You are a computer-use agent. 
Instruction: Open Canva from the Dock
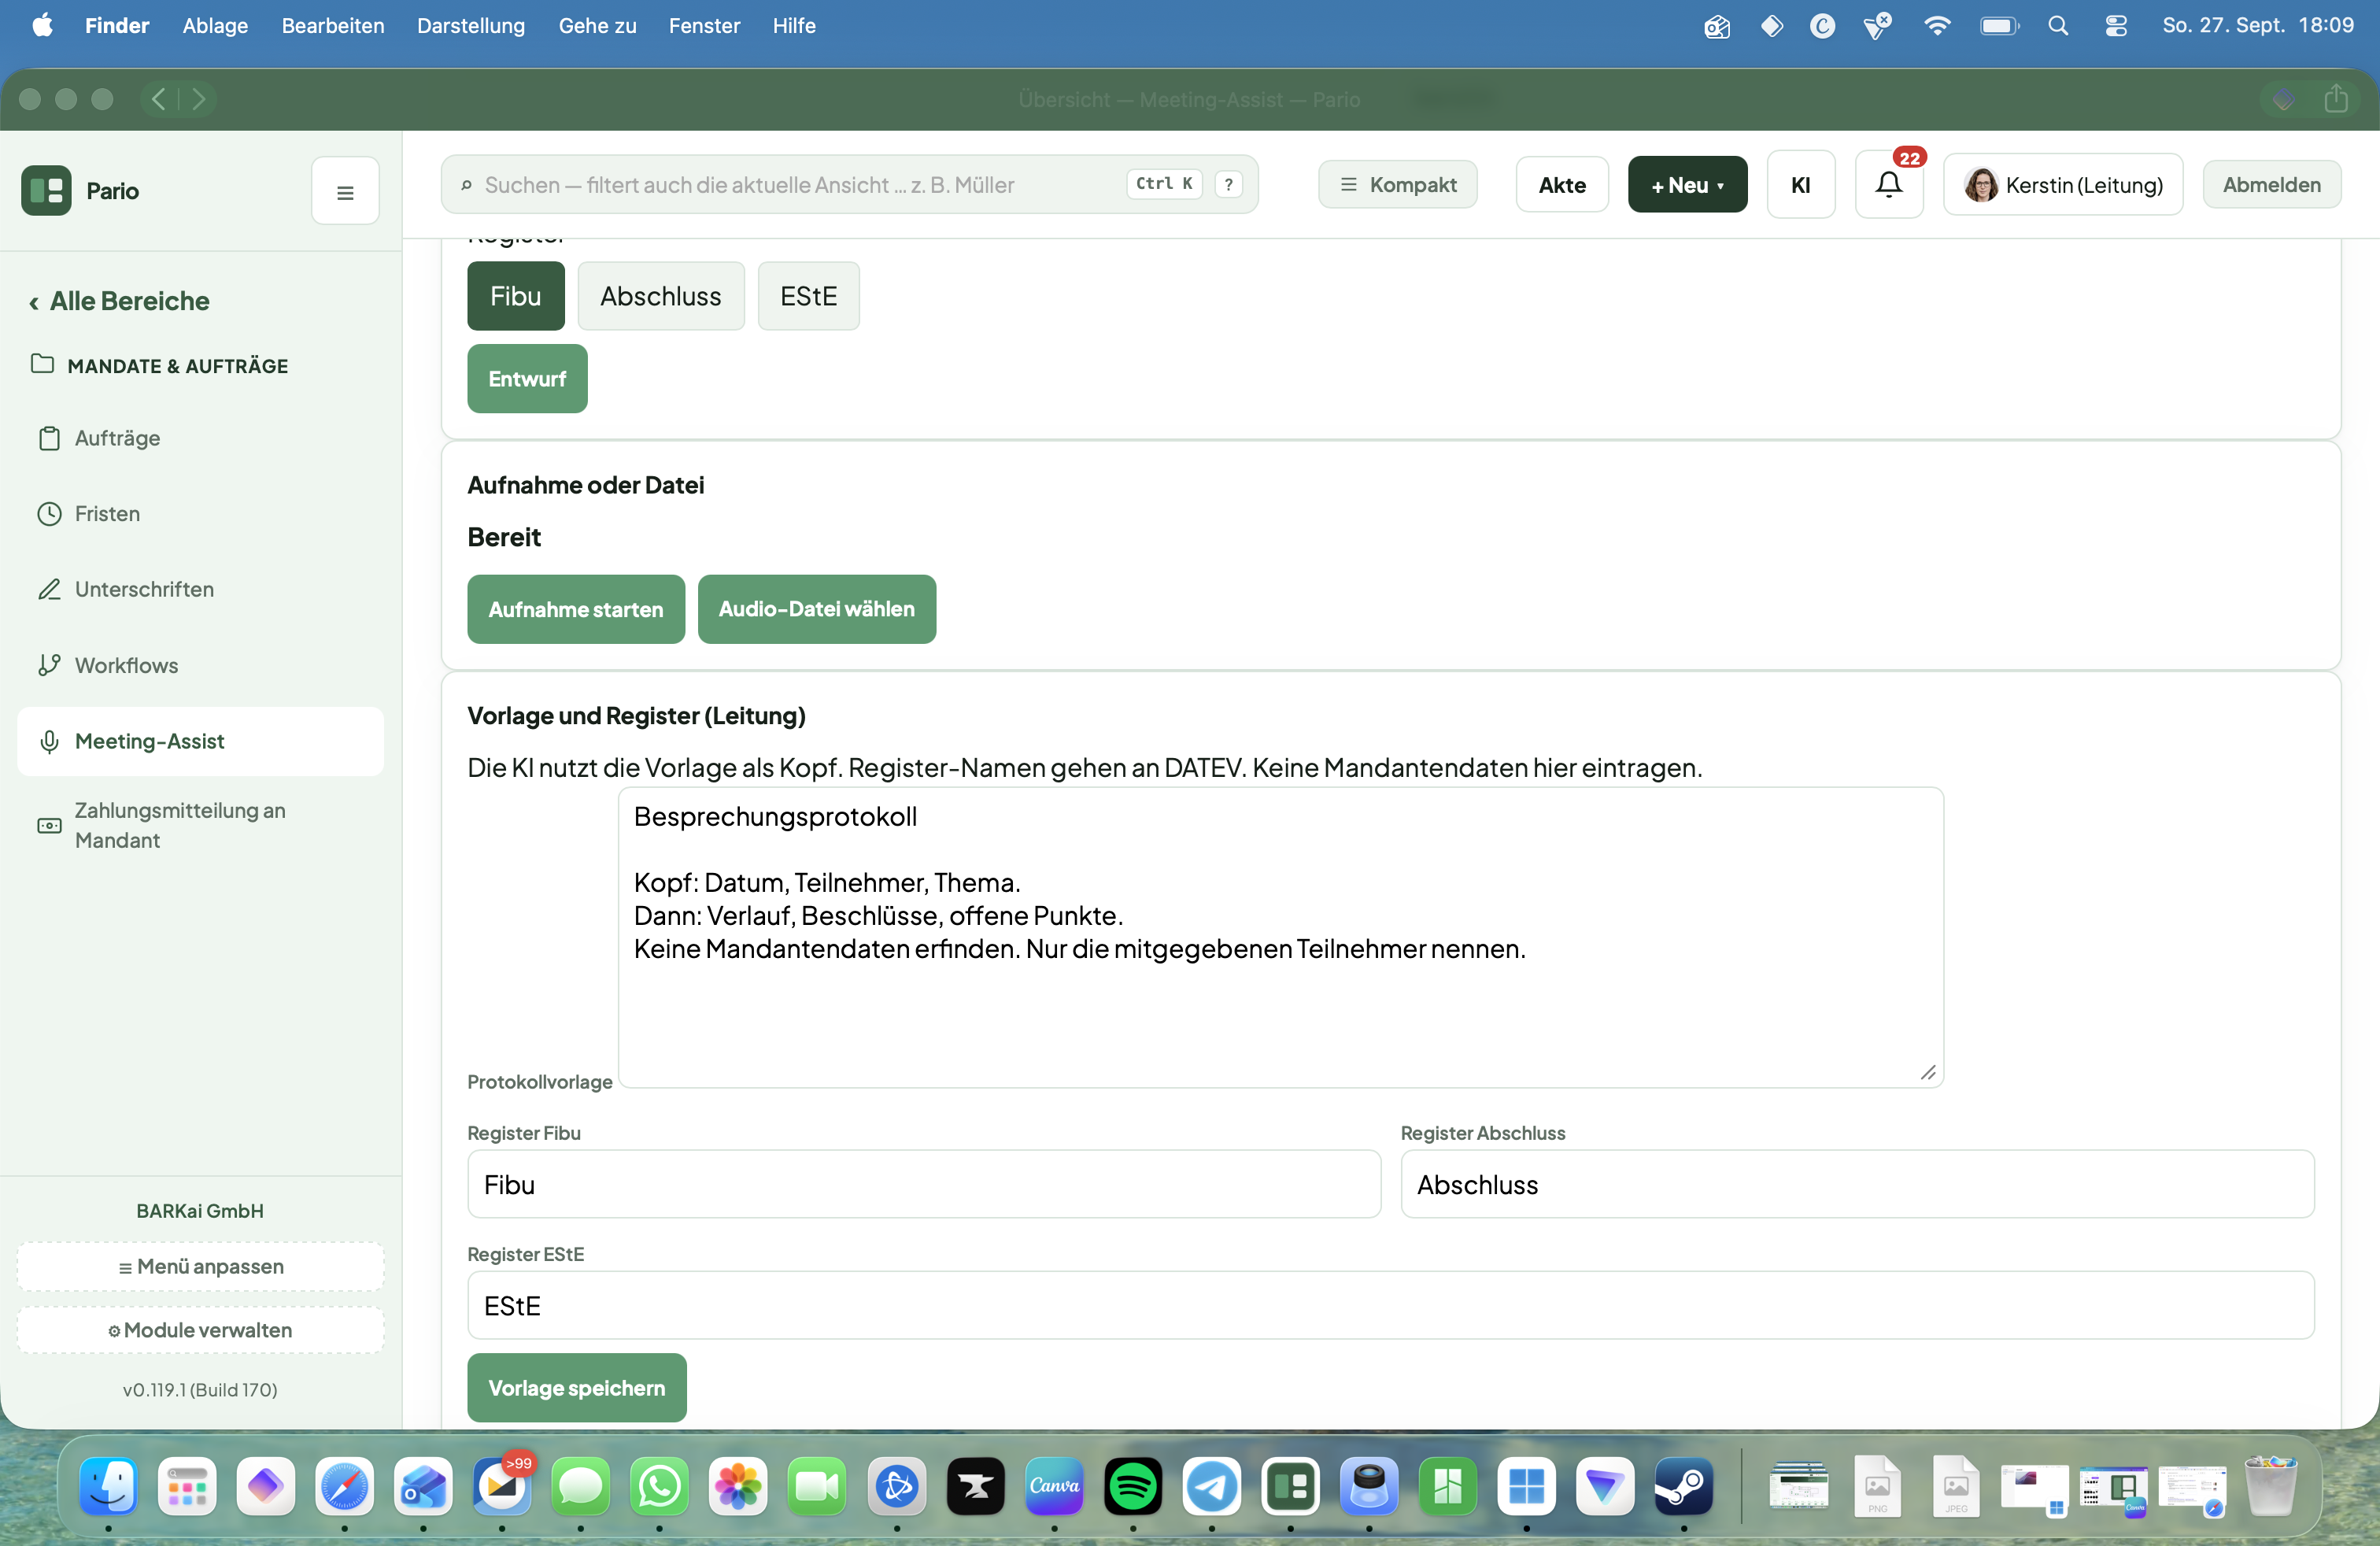(1054, 1486)
